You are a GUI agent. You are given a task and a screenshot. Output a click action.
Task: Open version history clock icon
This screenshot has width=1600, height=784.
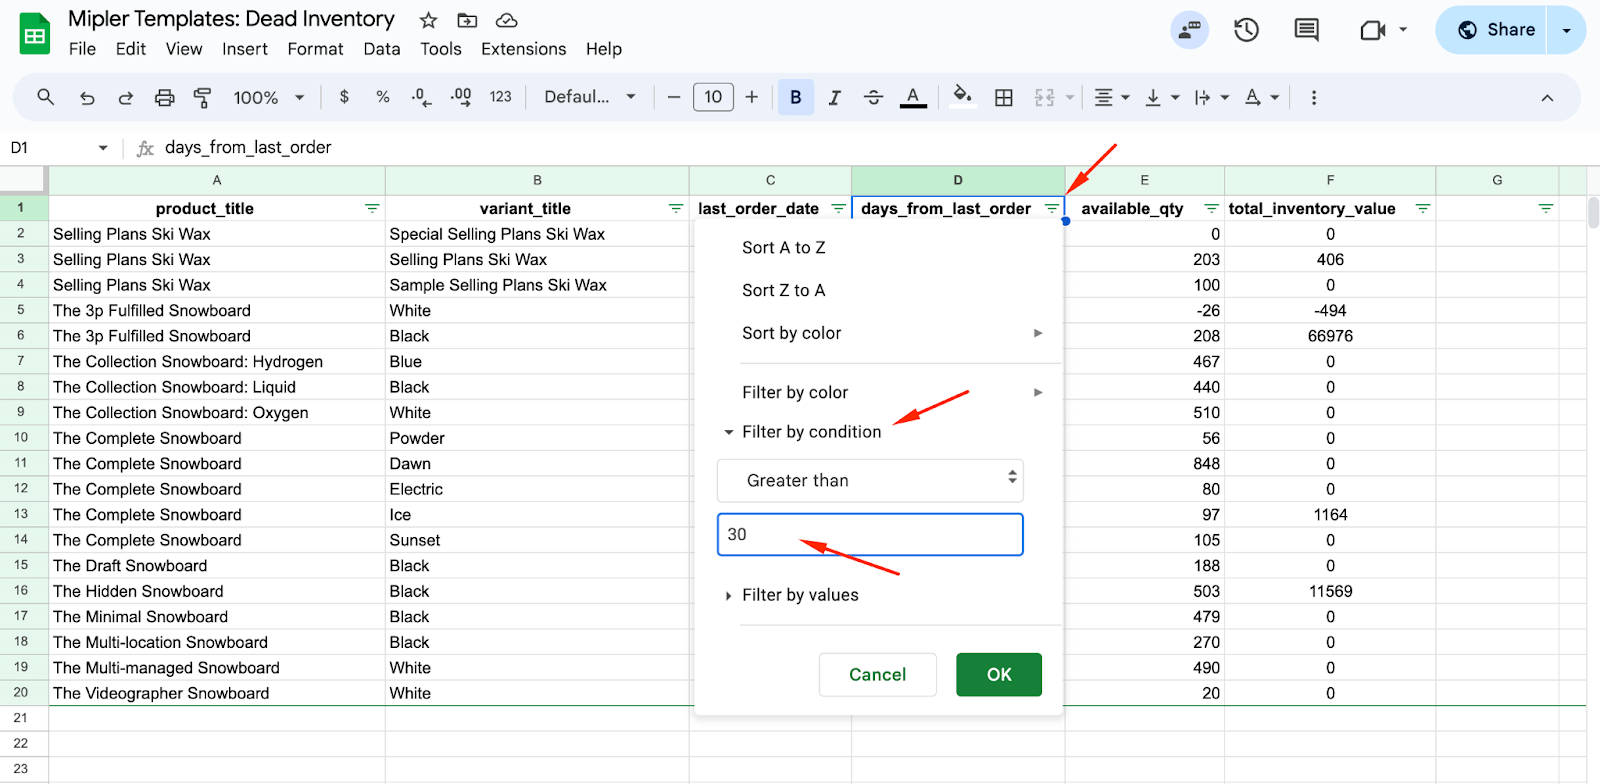pyautogui.click(x=1246, y=30)
